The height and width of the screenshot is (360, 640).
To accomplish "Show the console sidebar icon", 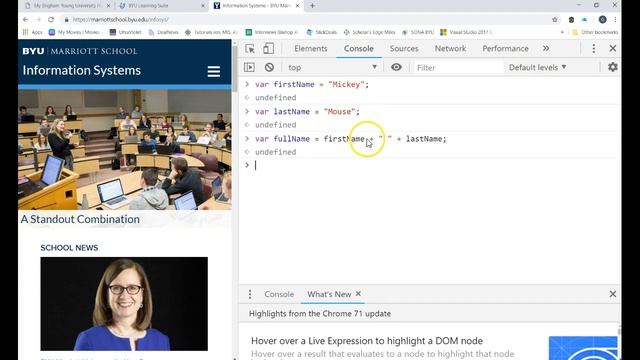I will click(x=249, y=67).
